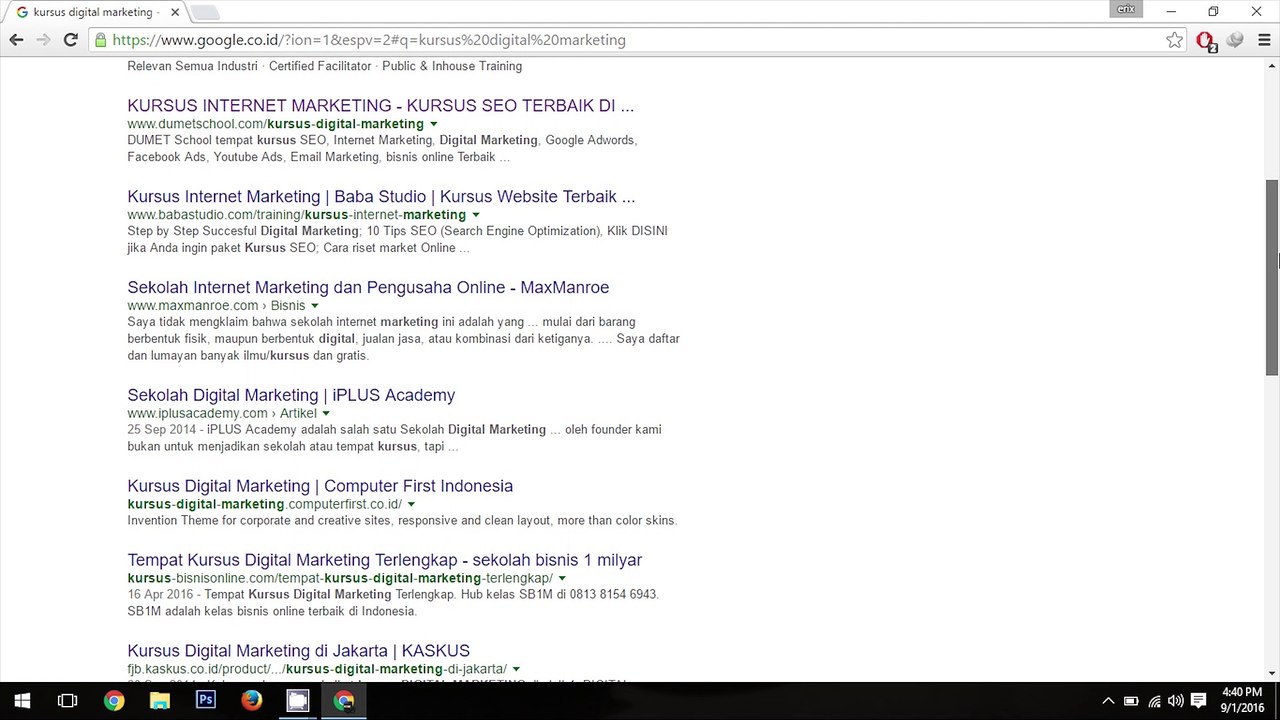Click the '25 Sep 2014' date snippet
The width and height of the screenshot is (1280, 720).
click(162, 430)
